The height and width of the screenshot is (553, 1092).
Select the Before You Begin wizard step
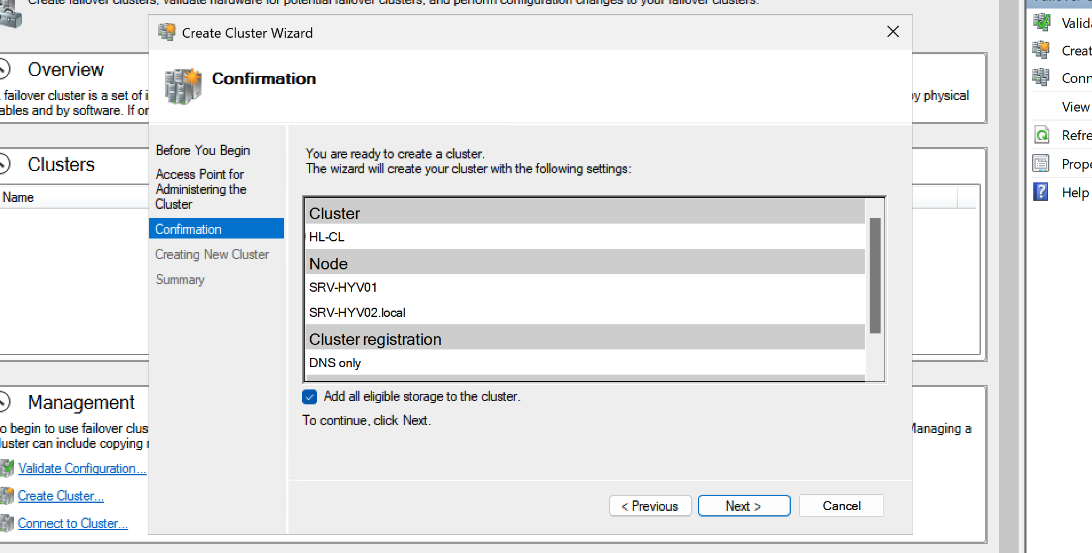coord(203,150)
